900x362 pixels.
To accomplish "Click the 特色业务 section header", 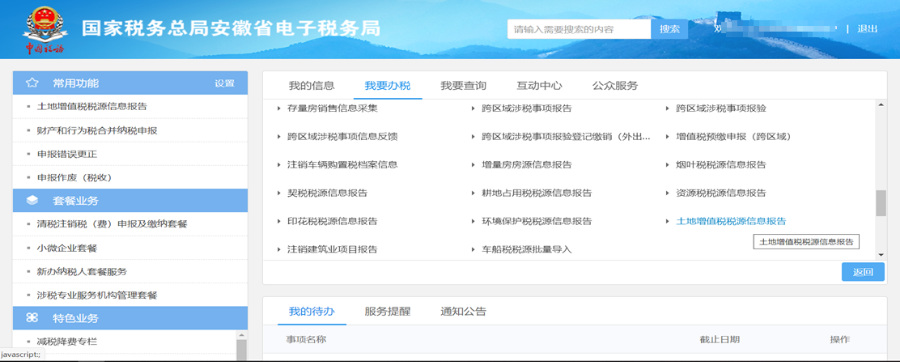I will coord(130,318).
